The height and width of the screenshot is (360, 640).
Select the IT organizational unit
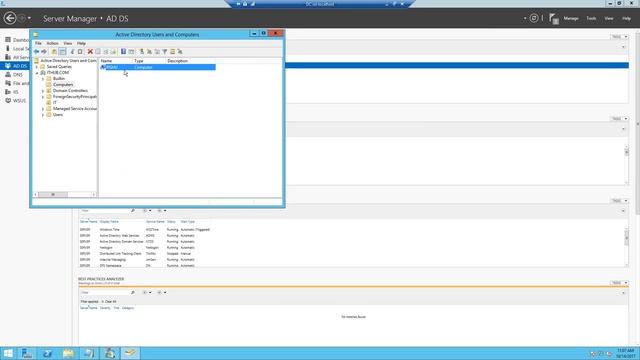(55, 103)
